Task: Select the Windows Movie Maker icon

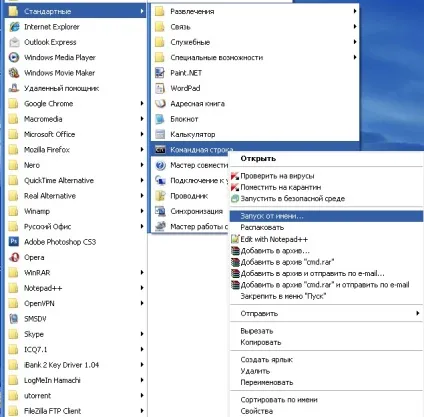Action: click(14, 73)
